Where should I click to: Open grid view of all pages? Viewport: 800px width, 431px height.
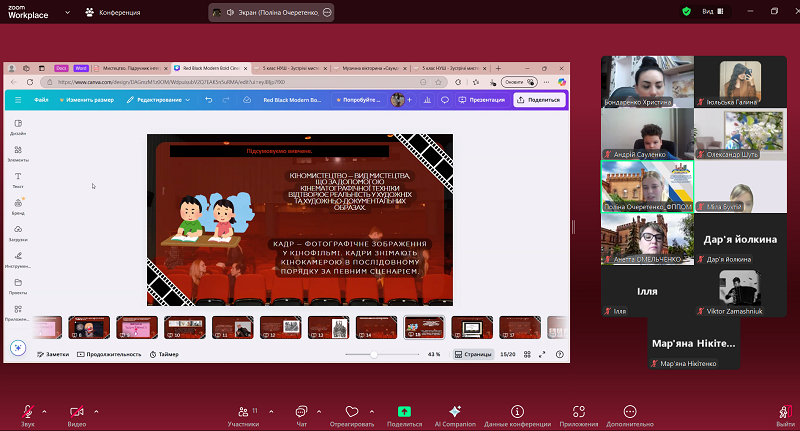click(x=527, y=354)
